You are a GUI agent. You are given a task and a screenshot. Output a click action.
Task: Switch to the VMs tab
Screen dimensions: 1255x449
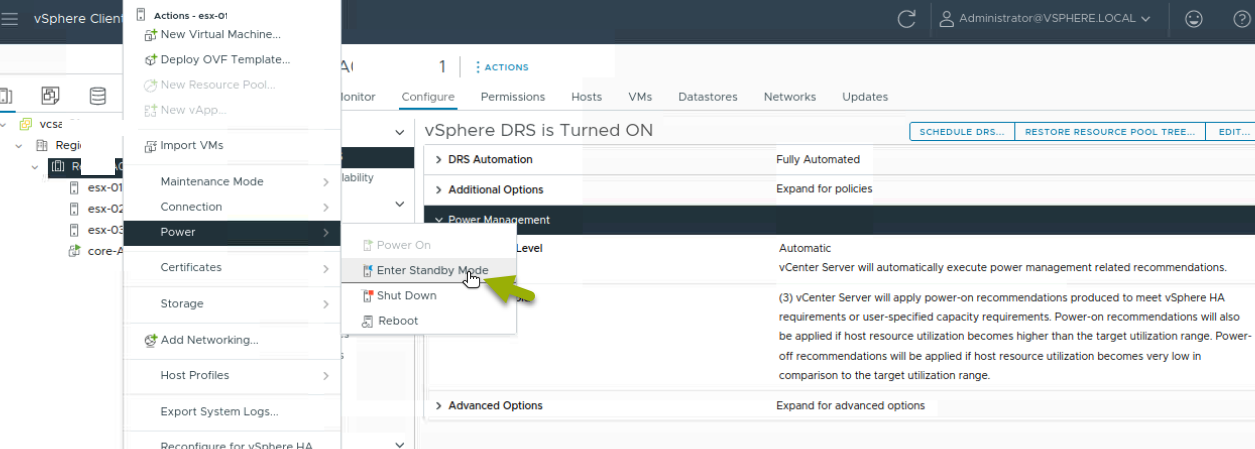coord(640,97)
